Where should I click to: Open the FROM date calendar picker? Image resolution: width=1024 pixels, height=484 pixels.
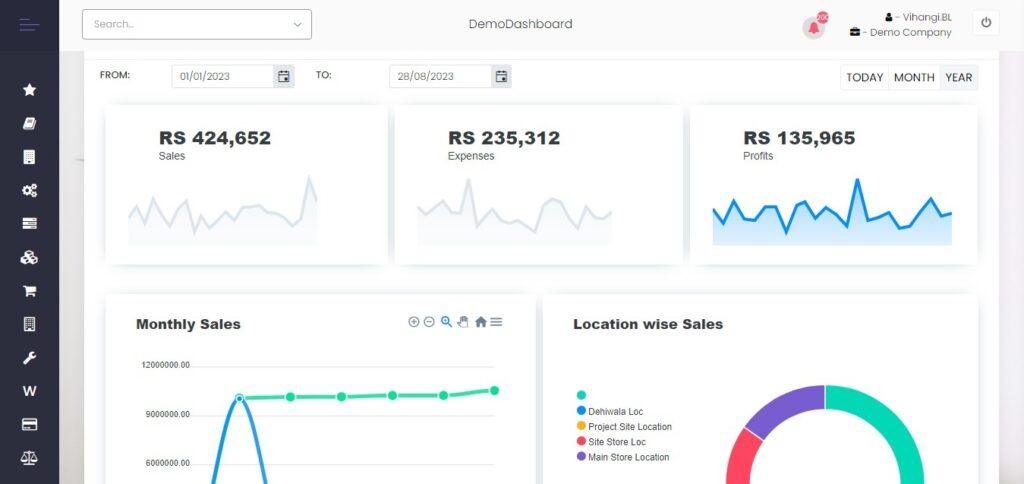283,76
